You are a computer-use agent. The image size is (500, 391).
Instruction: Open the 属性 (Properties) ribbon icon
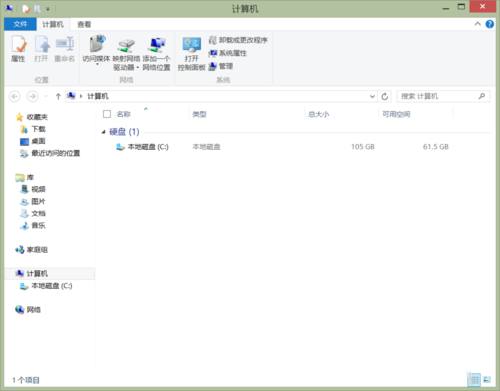tap(18, 49)
